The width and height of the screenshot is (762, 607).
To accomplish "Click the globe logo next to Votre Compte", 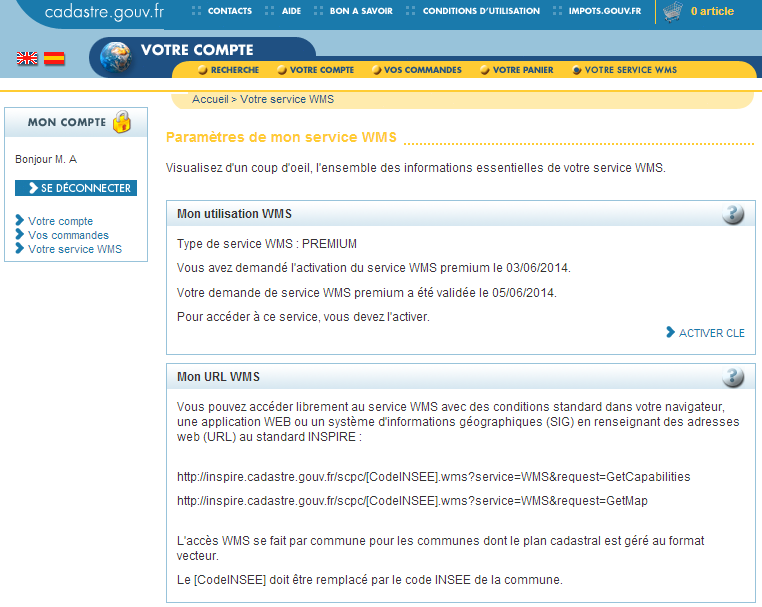I will [x=116, y=57].
